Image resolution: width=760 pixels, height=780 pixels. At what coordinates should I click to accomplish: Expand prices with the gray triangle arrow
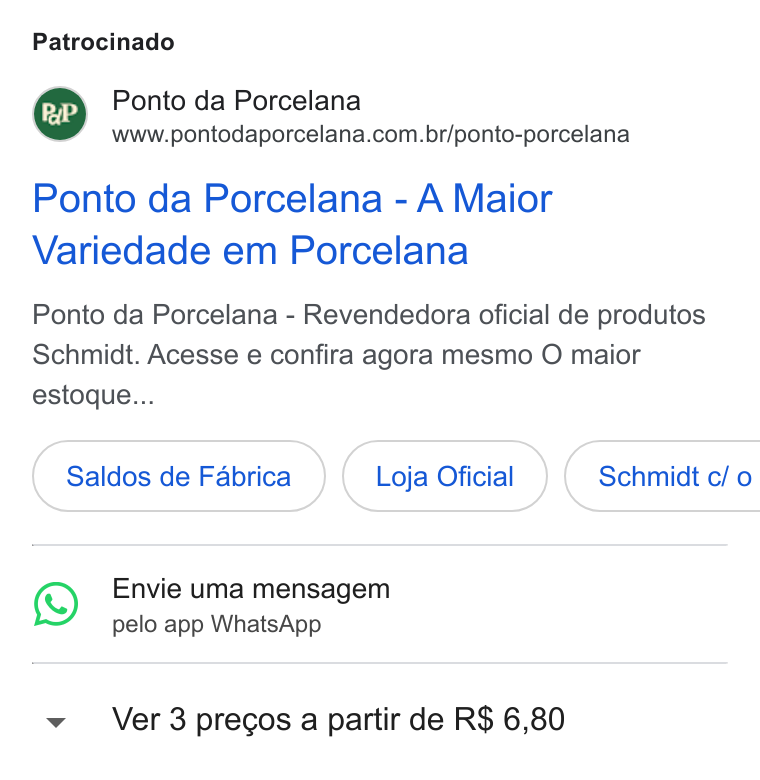click(x=56, y=722)
